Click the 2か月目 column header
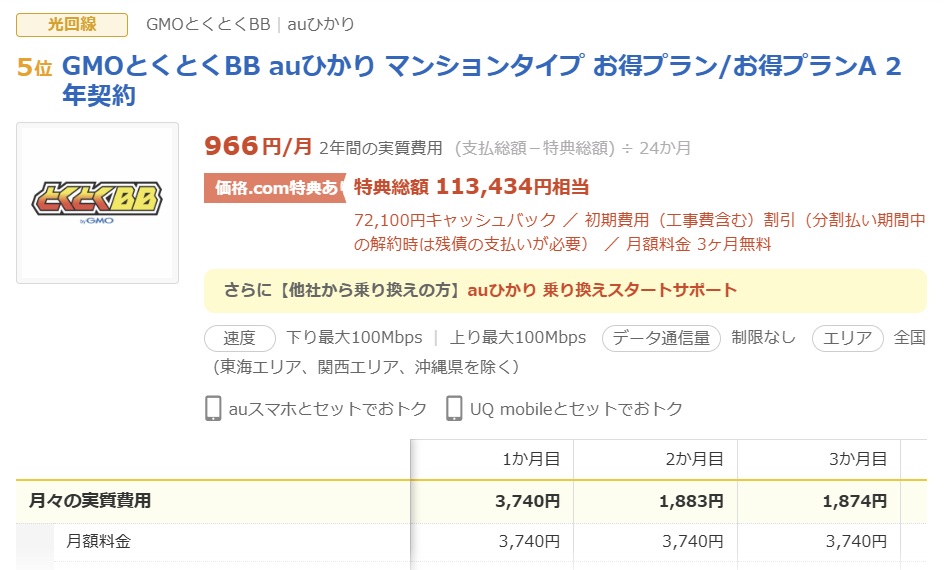 pyautogui.click(x=694, y=459)
